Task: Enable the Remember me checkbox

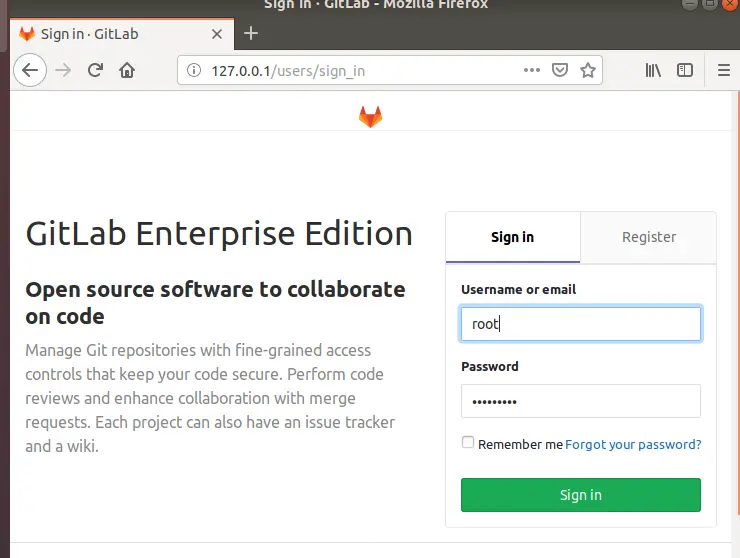Action: (x=468, y=442)
